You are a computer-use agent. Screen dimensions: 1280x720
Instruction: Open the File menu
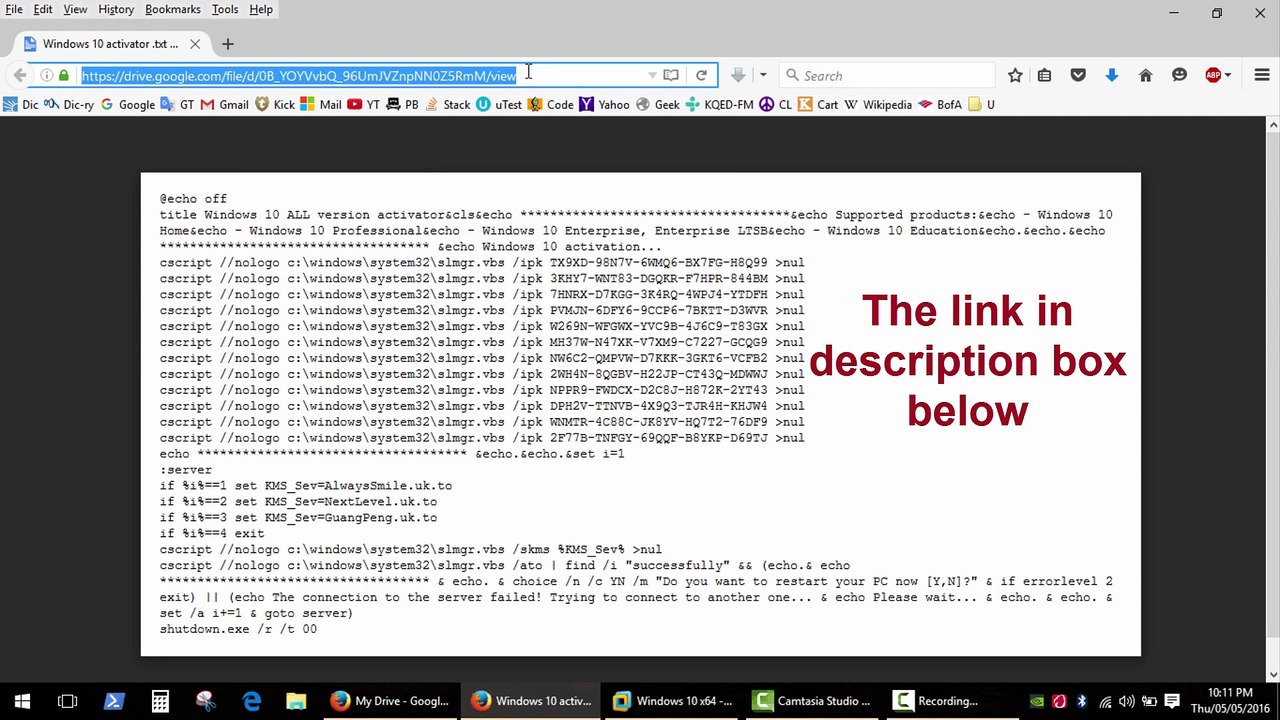pos(14,9)
